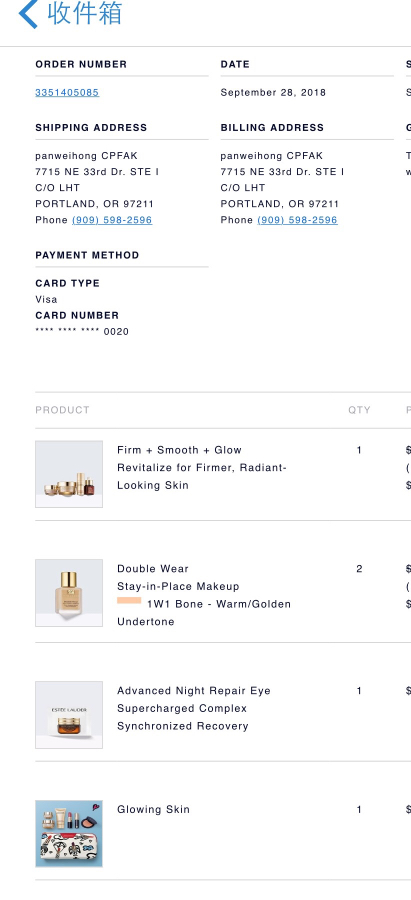Click the QTY column header

pos(359,410)
